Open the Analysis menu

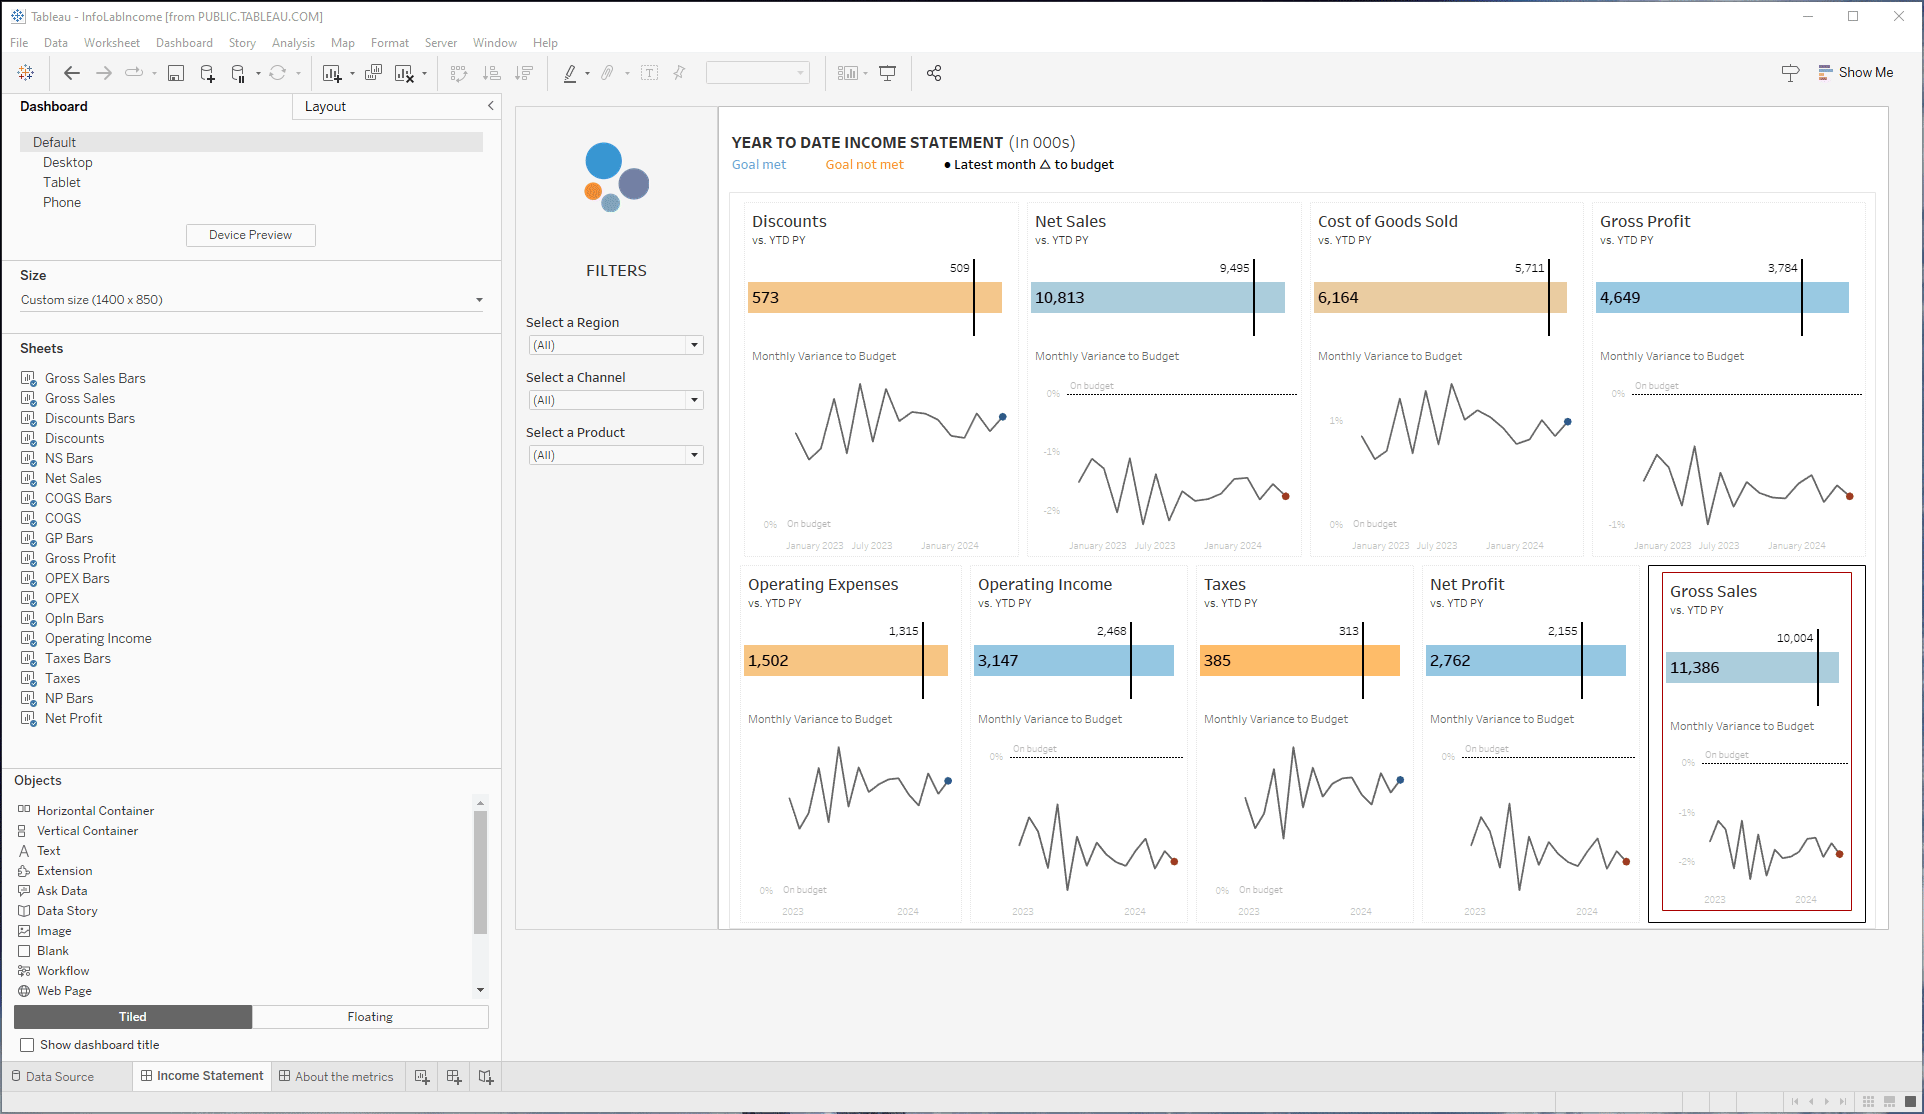click(x=293, y=43)
